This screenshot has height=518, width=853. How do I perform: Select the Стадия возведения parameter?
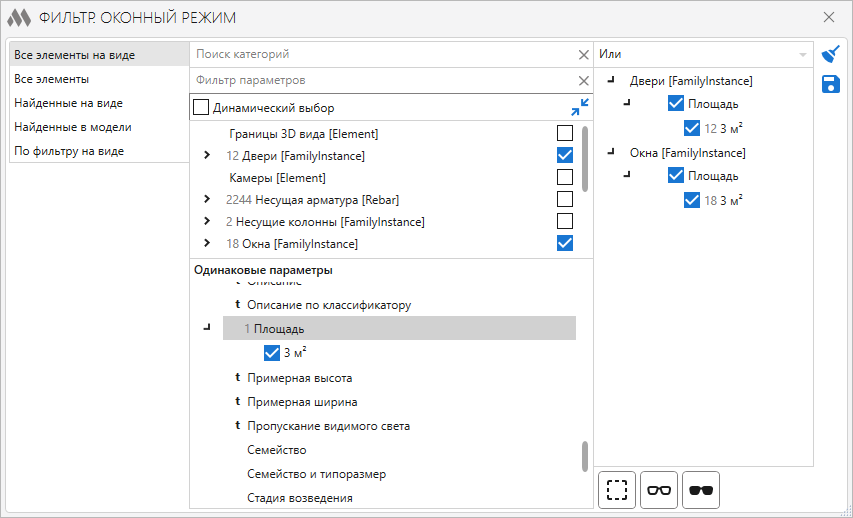[299, 498]
